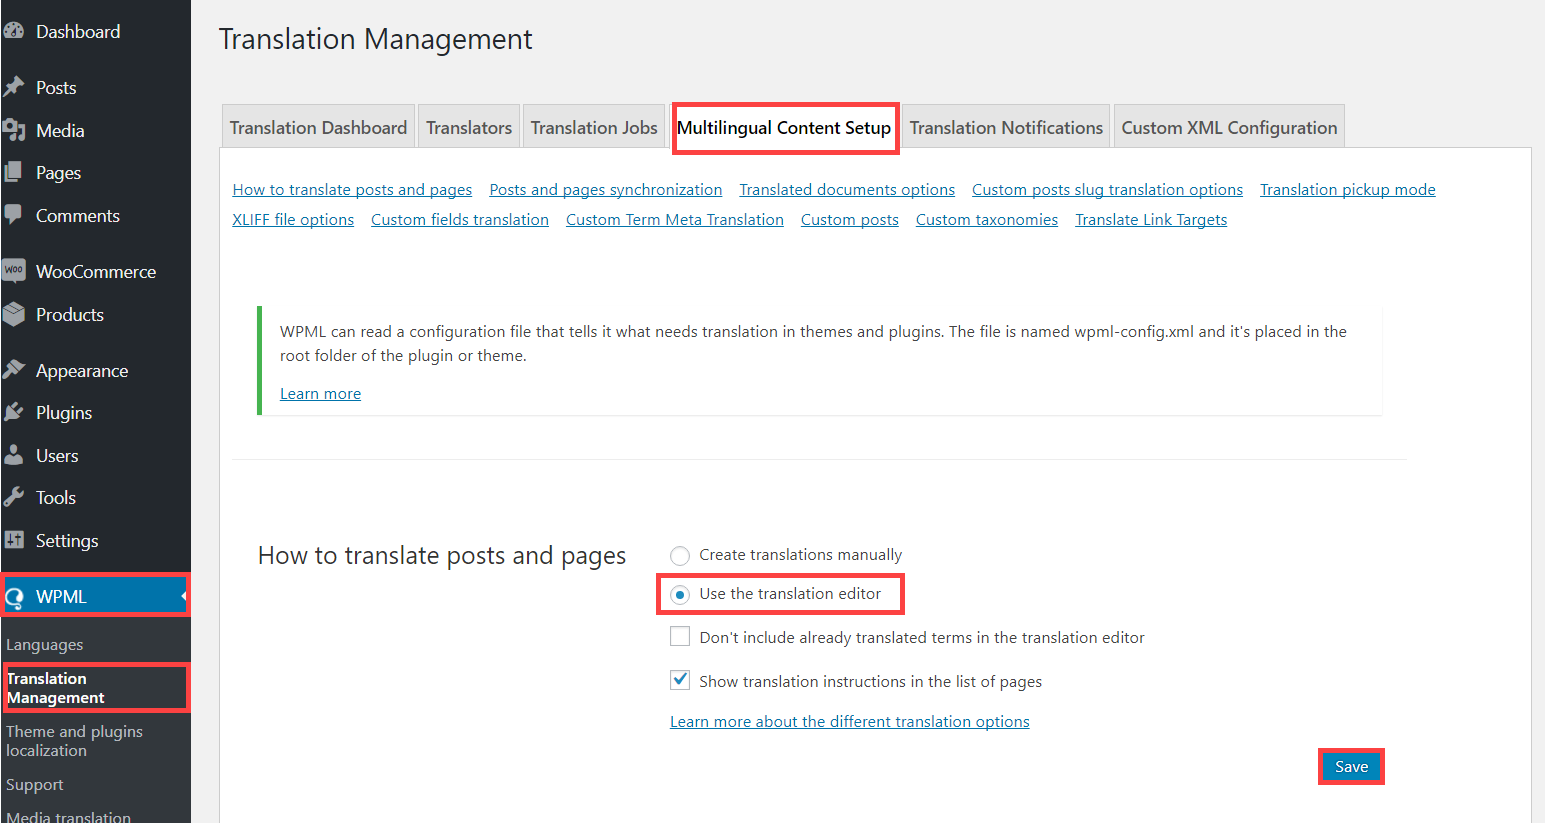This screenshot has width=1545, height=823.
Task: Open Custom XML Configuration tab
Action: [x=1229, y=127]
